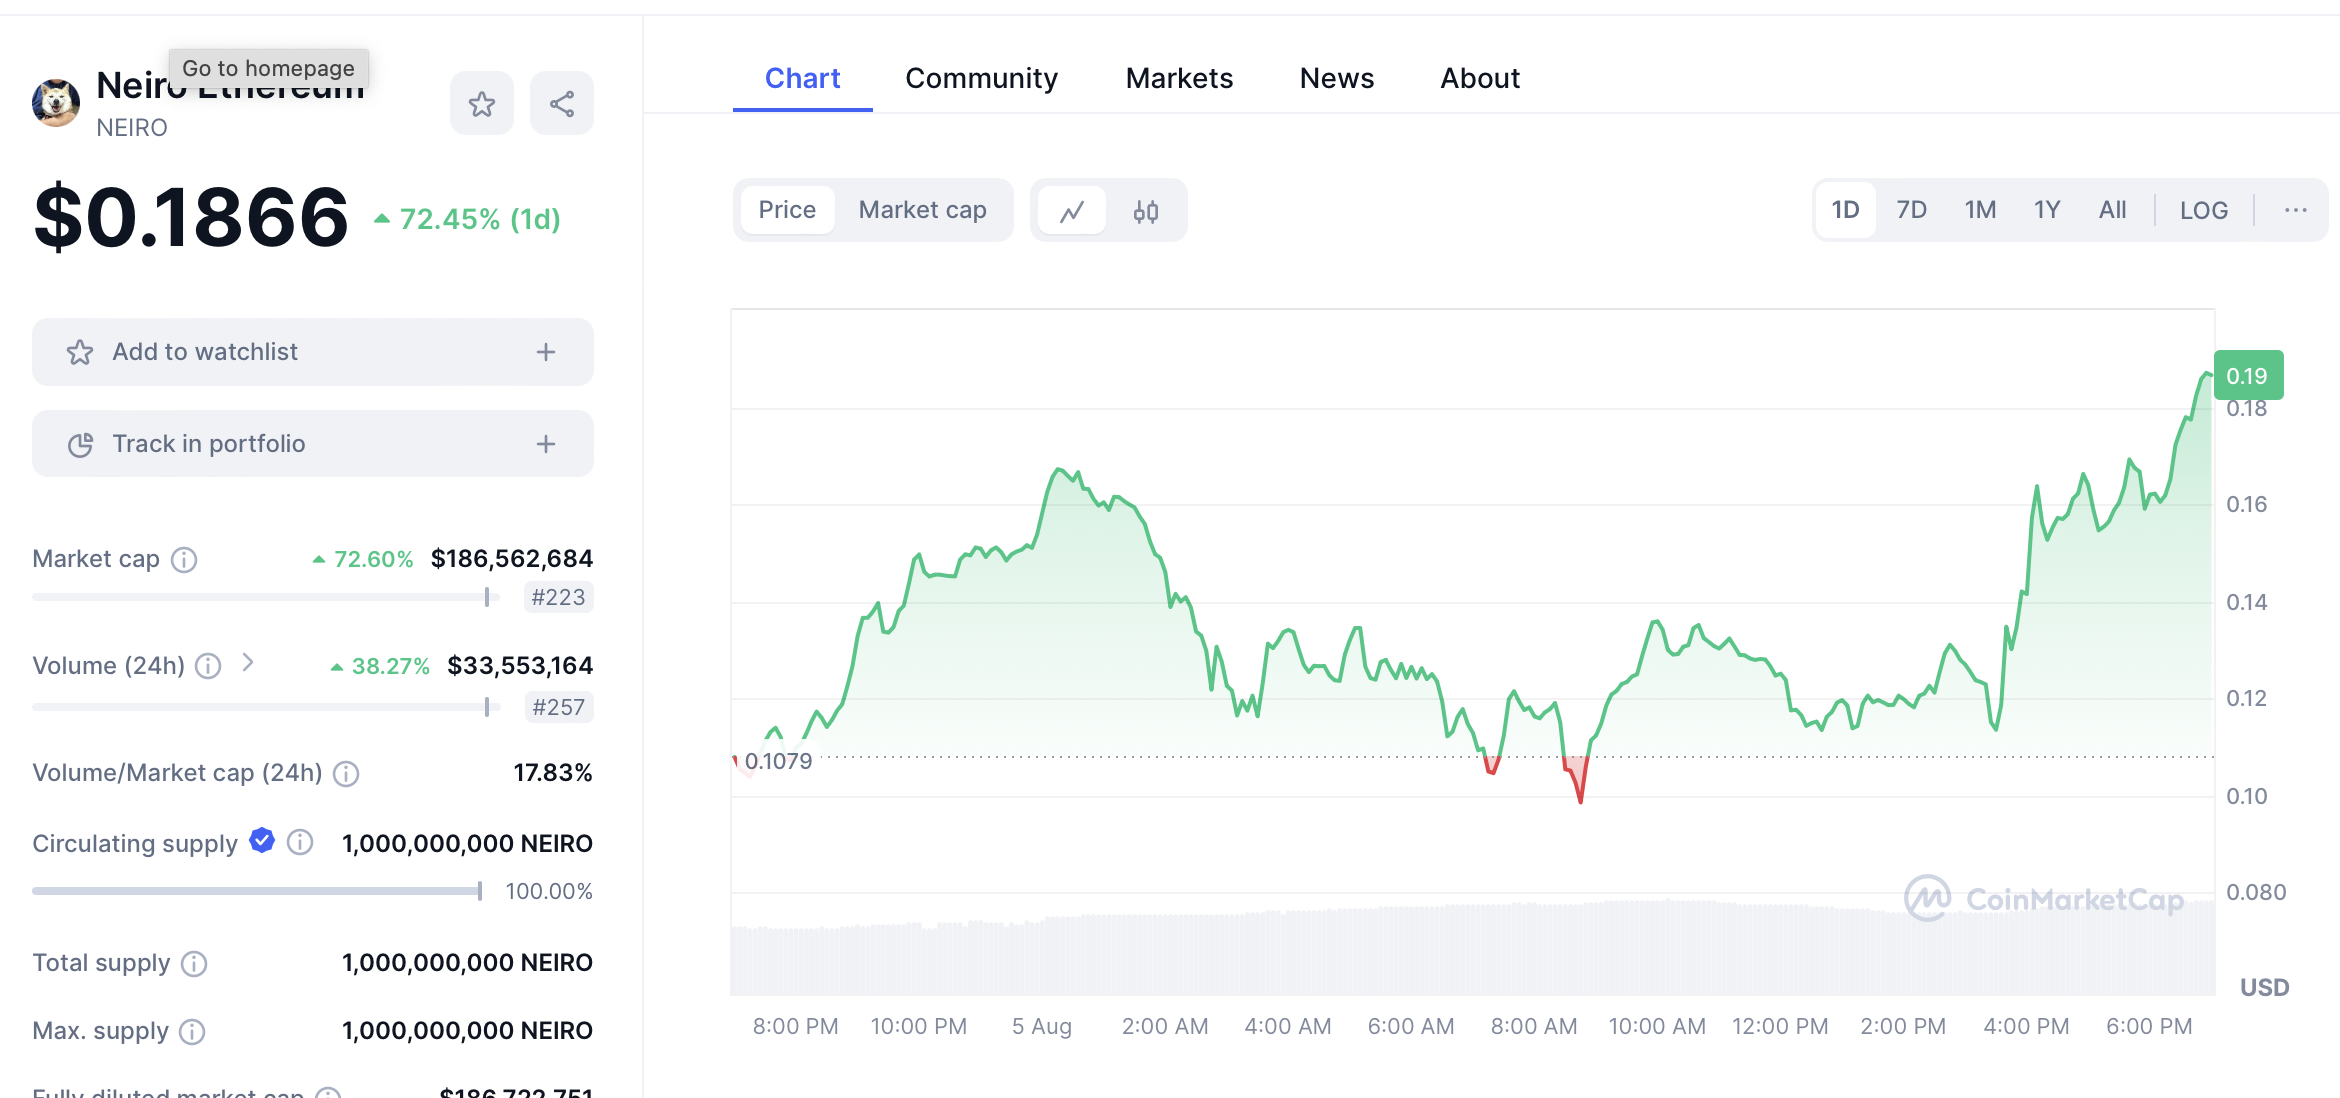Viewport: 2340px width, 1098px height.
Task: Expand Volume (24h) details chevron
Action: pos(248,663)
